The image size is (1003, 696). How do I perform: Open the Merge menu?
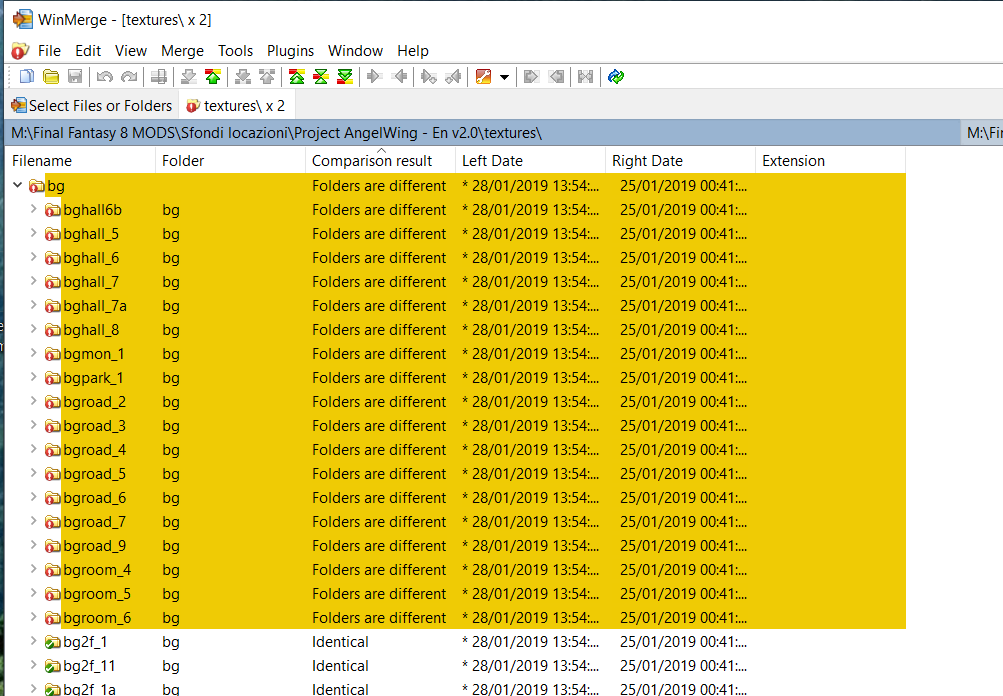(182, 51)
